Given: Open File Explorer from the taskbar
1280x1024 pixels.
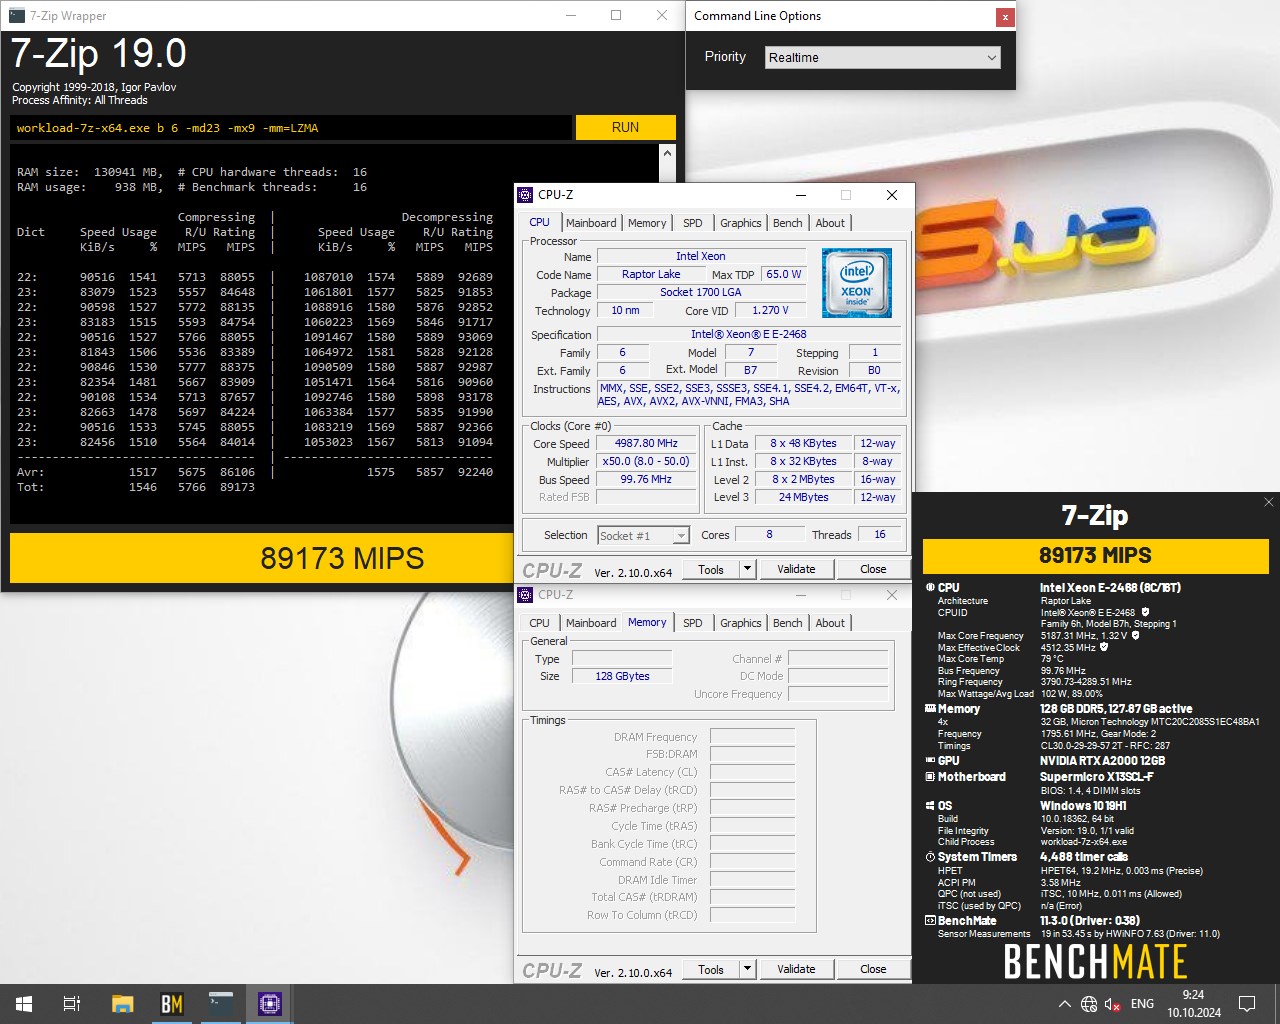Looking at the screenshot, I should 122,1004.
